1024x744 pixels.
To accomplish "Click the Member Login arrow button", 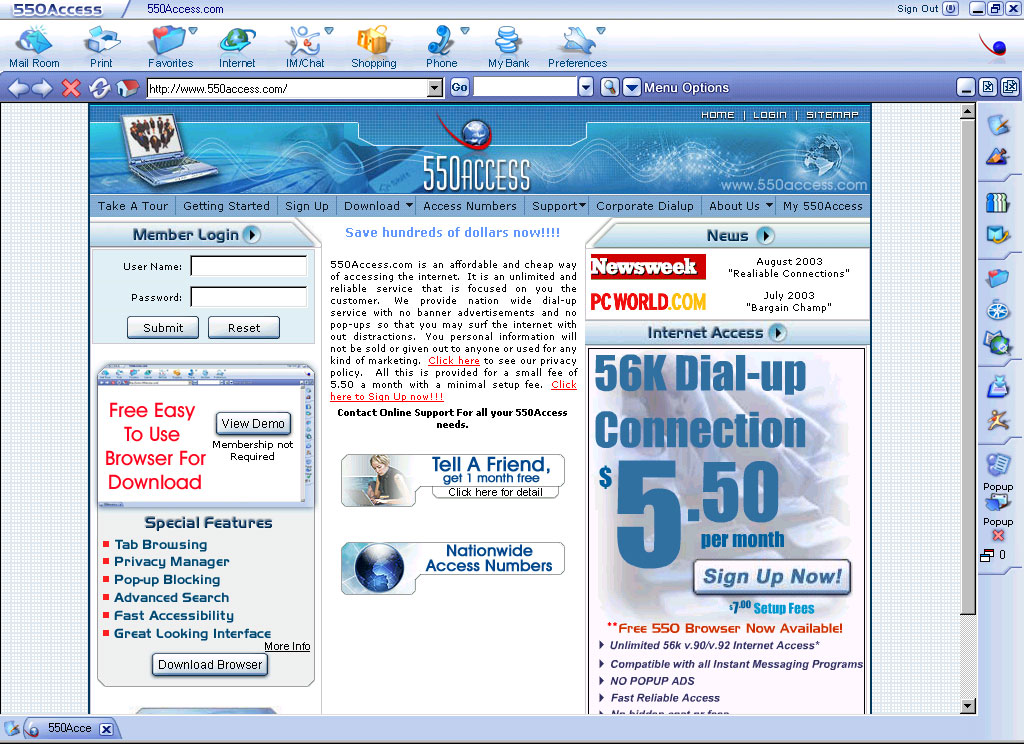I will (251, 235).
